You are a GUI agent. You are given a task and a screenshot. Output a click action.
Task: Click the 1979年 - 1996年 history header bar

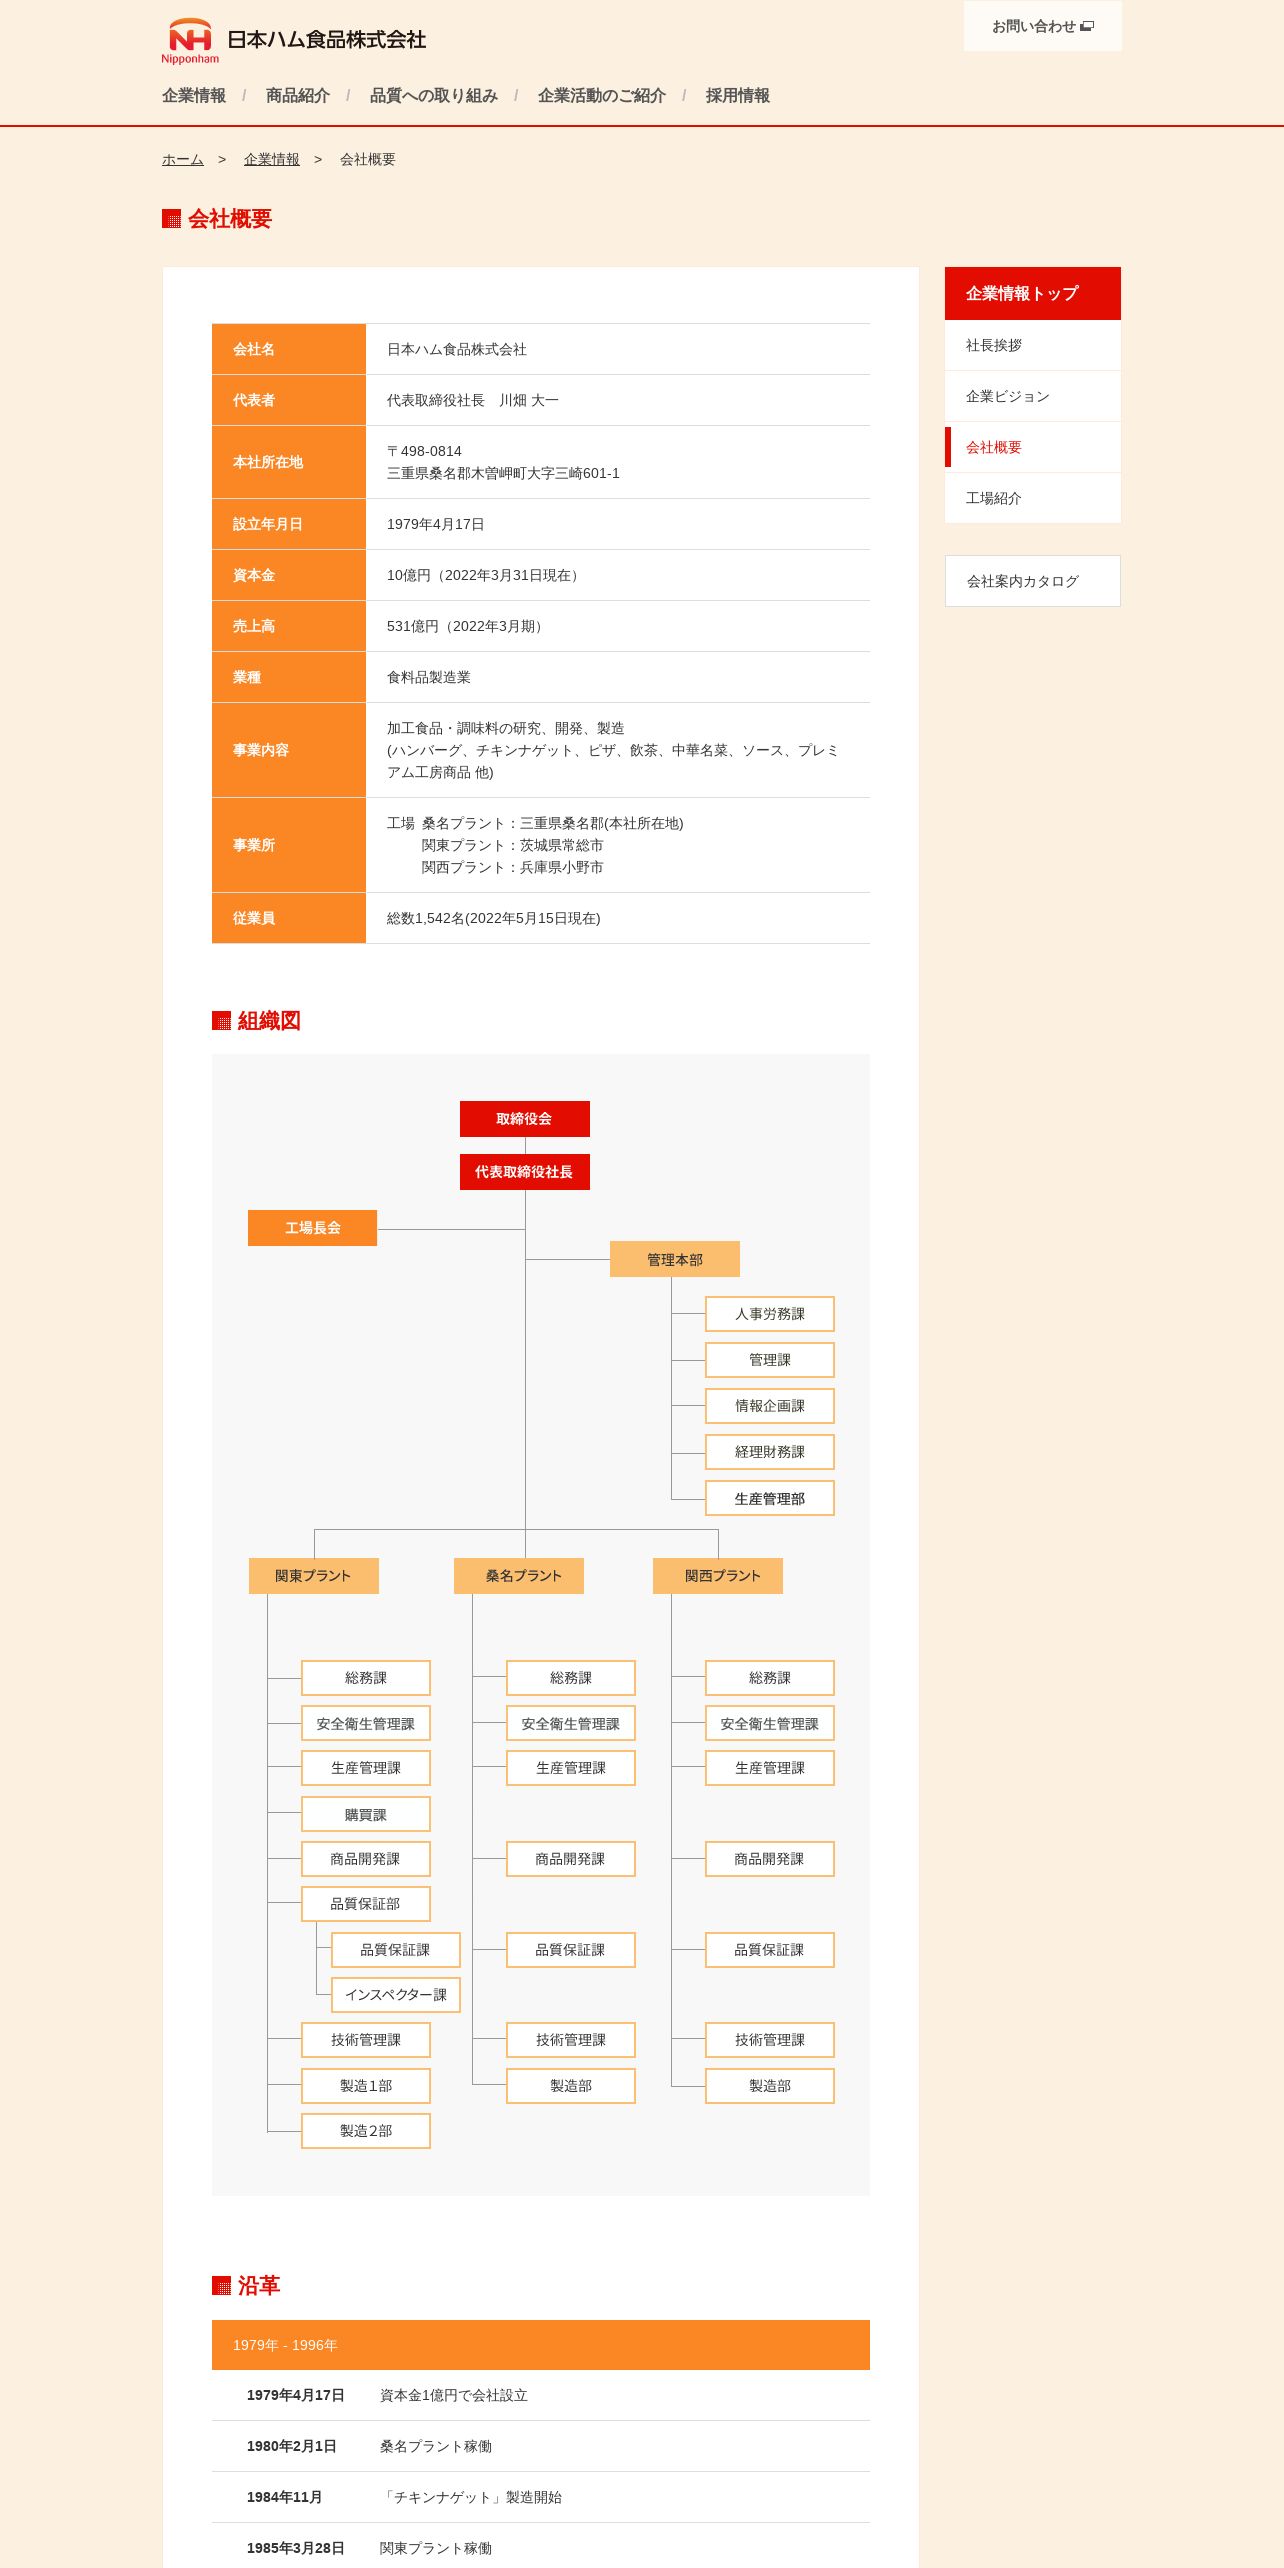(x=541, y=2345)
